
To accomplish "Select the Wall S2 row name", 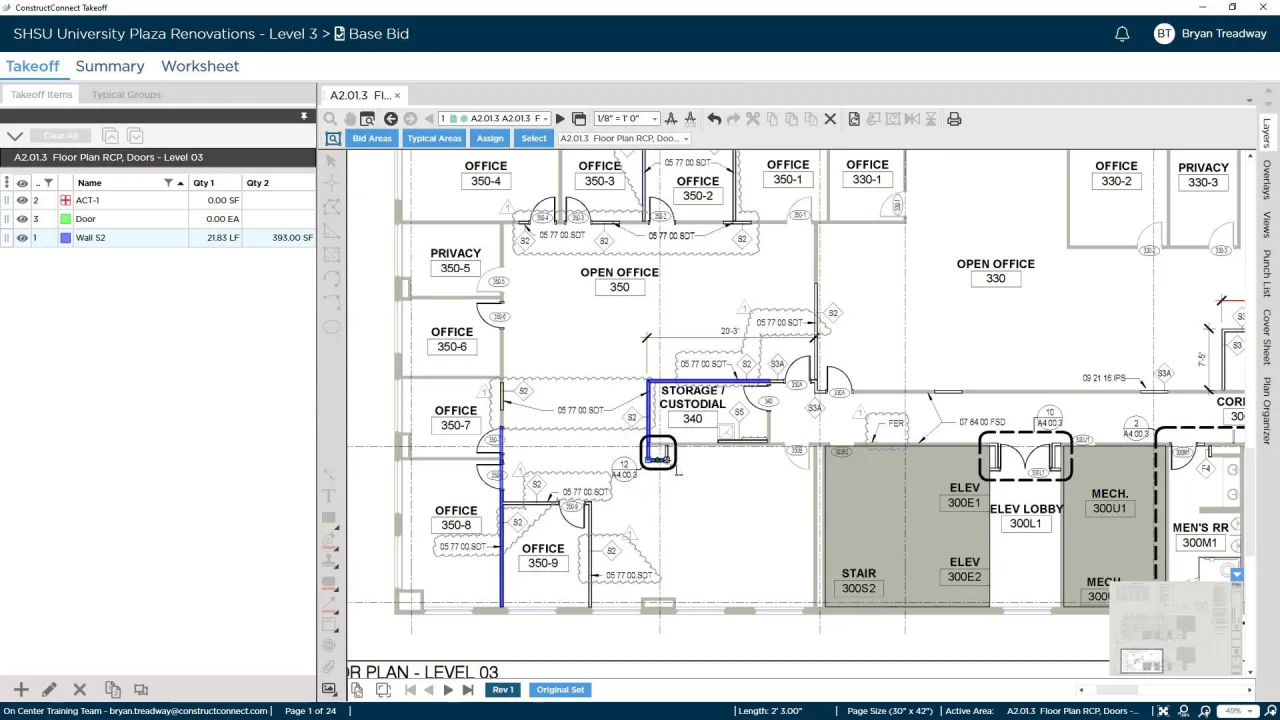I will click(x=90, y=238).
